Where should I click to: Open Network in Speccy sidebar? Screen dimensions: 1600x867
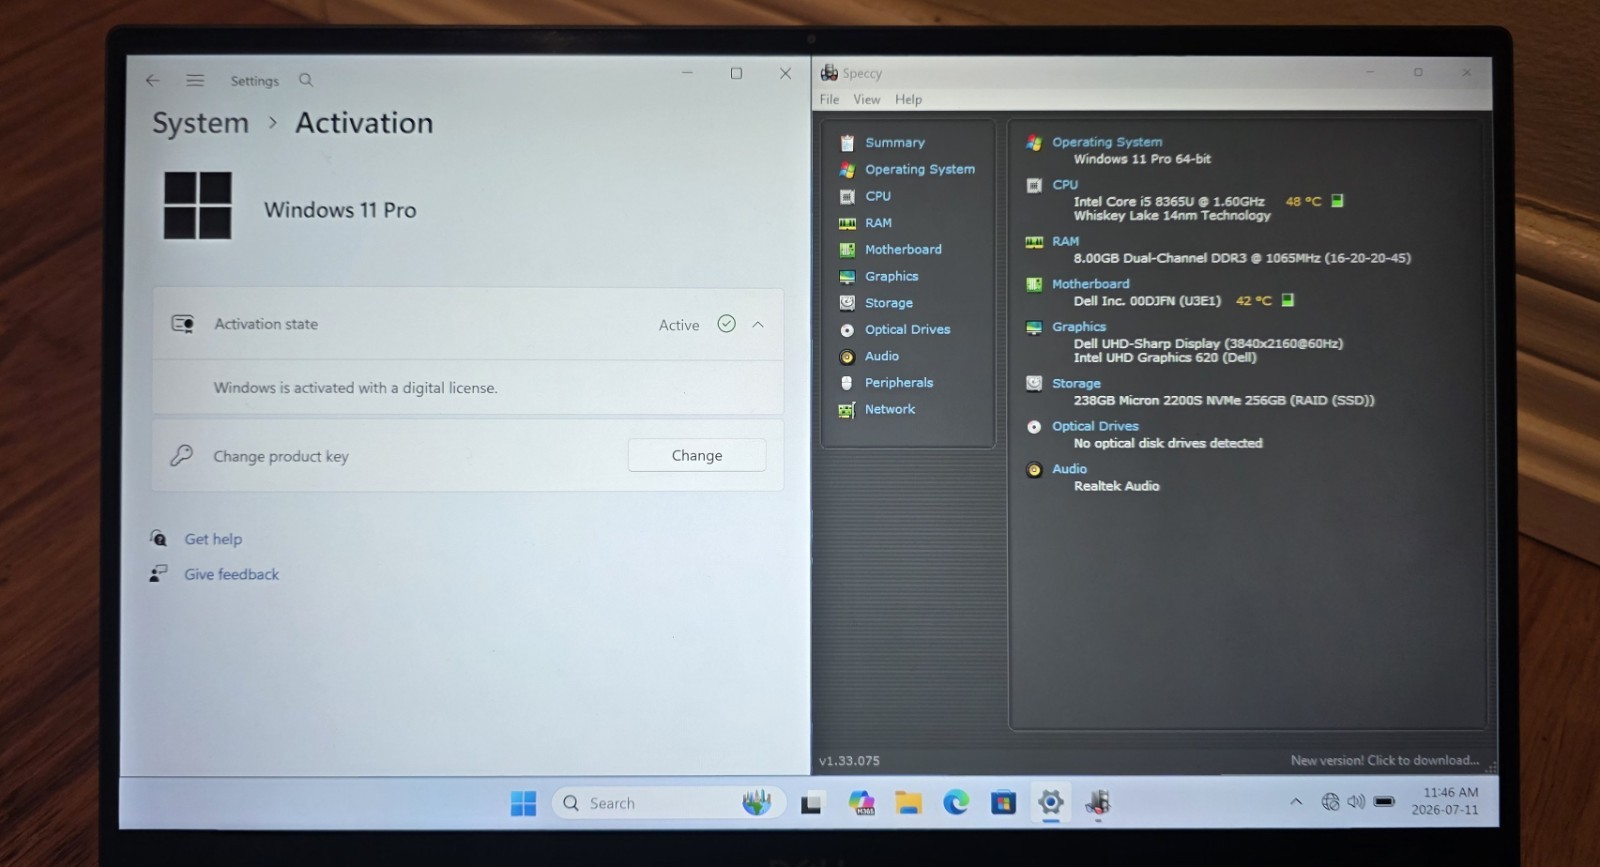click(889, 410)
